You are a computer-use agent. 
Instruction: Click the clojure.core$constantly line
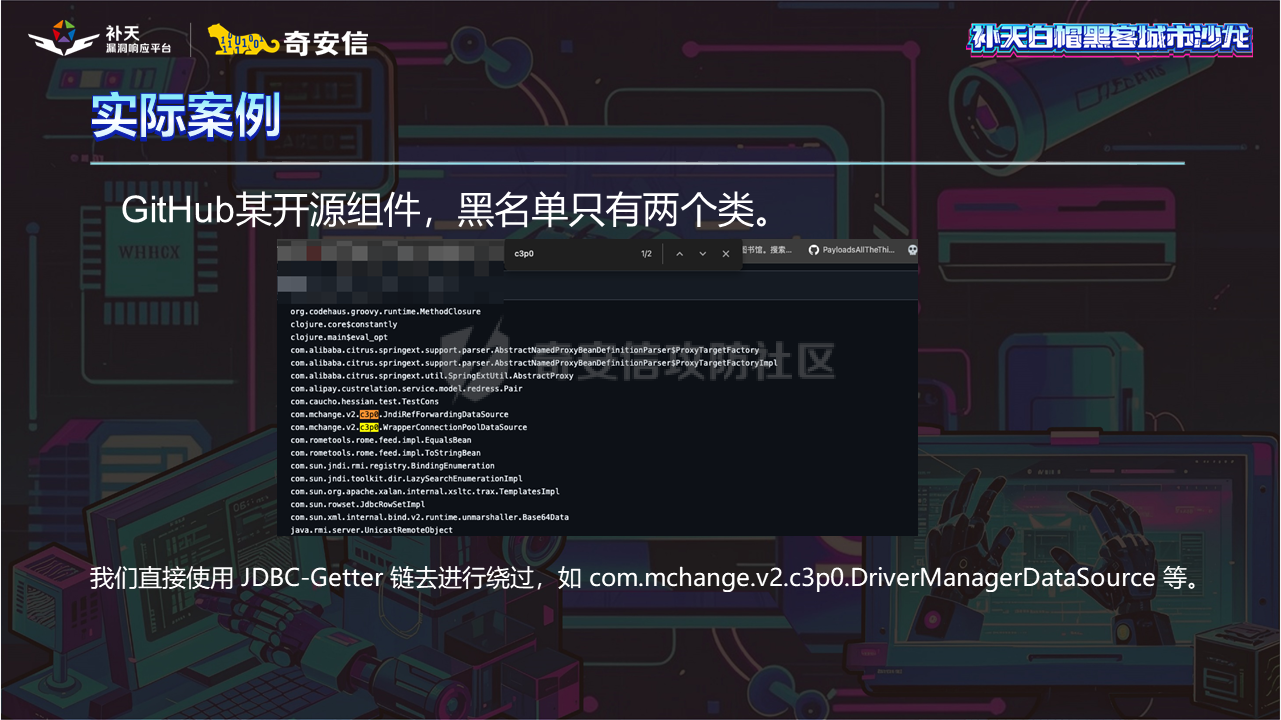click(343, 324)
